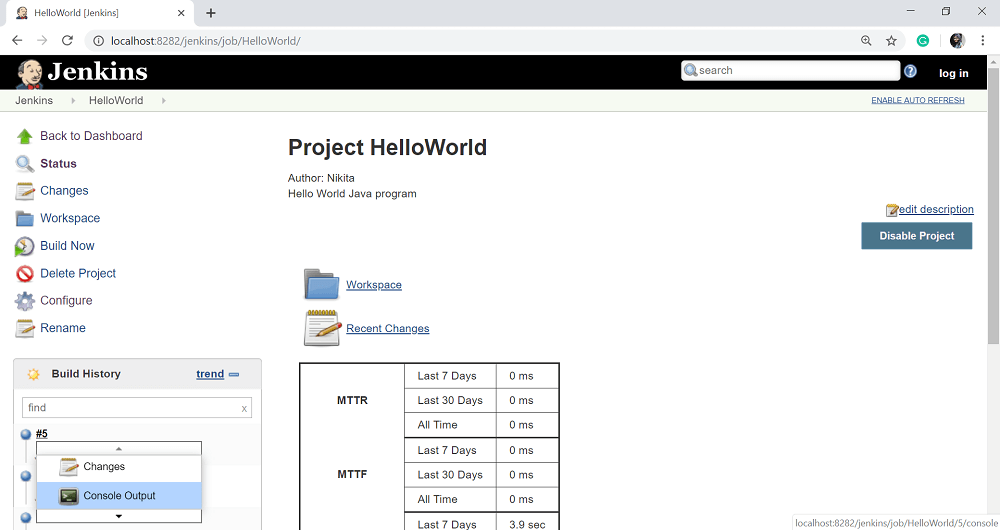Click the bookmark star icon in address bar
1000x530 pixels.
(891, 41)
